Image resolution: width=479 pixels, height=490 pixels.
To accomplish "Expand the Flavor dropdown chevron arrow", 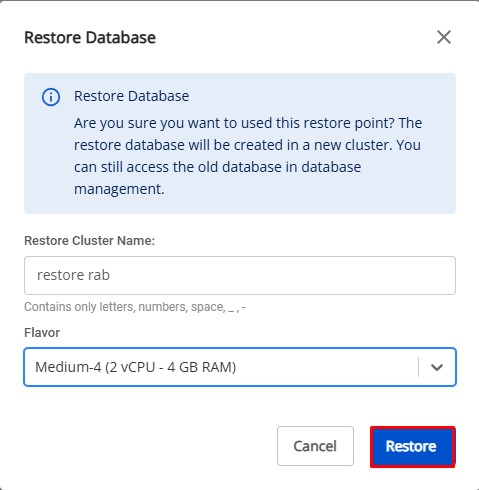I will click(436, 367).
